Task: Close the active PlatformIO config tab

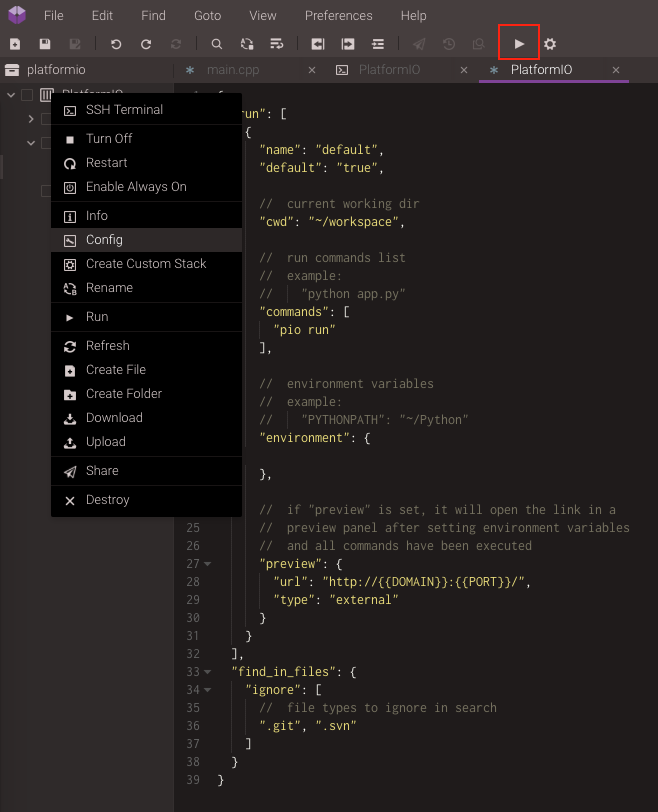Action: pyautogui.click(x=616, y=70)
